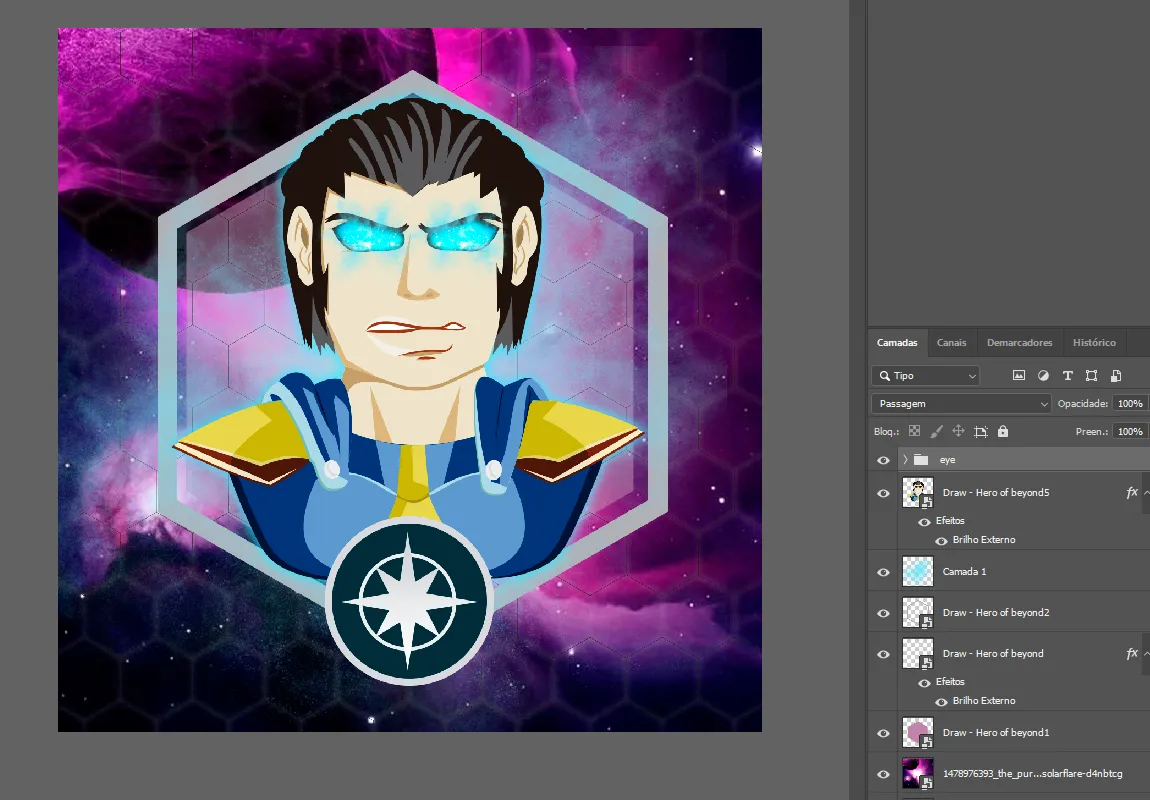This screenshot has height=800, width=1150.
Task: Click the eye group folder icon
Action: [x=921, y=460]
